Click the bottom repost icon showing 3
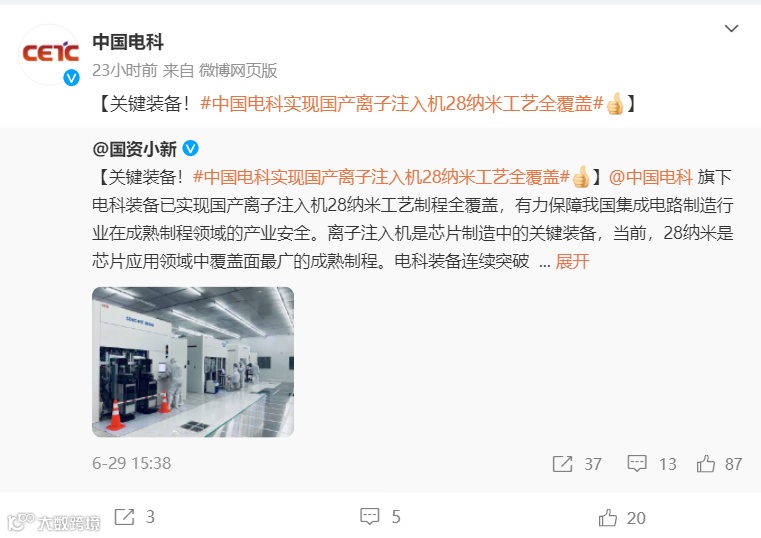 coord(124,517)
